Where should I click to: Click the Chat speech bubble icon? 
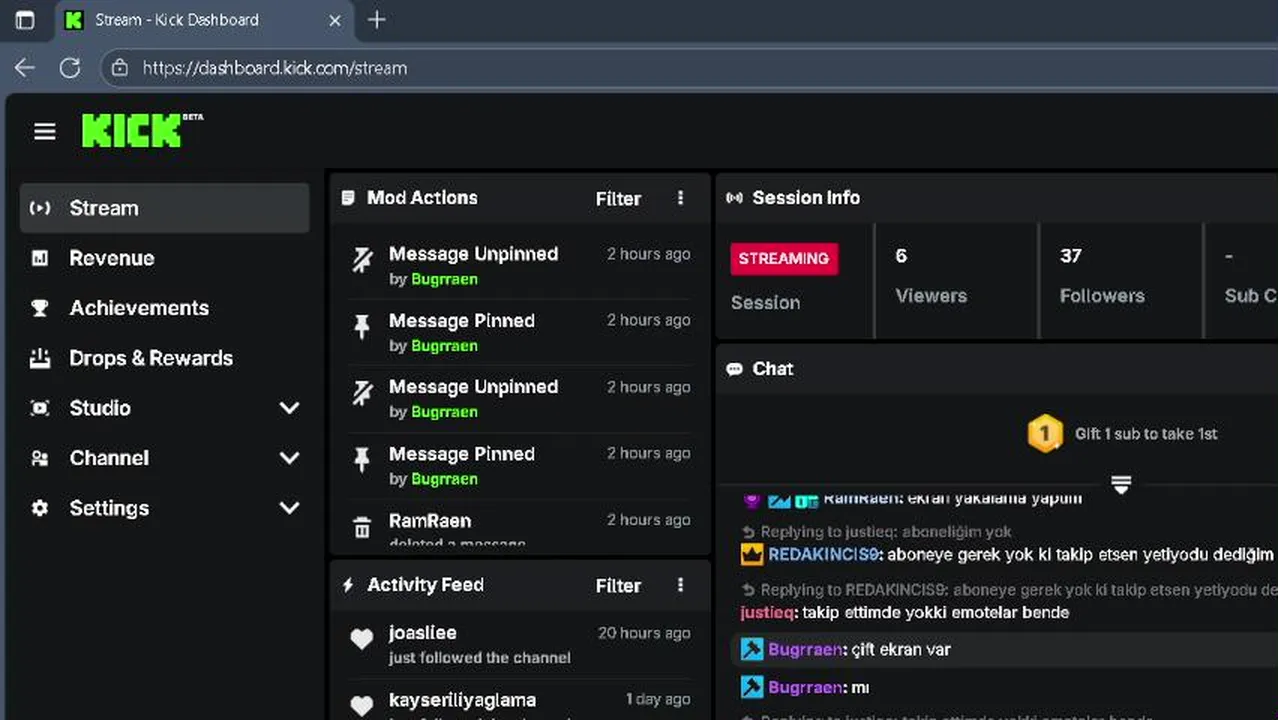pos(734,369)
